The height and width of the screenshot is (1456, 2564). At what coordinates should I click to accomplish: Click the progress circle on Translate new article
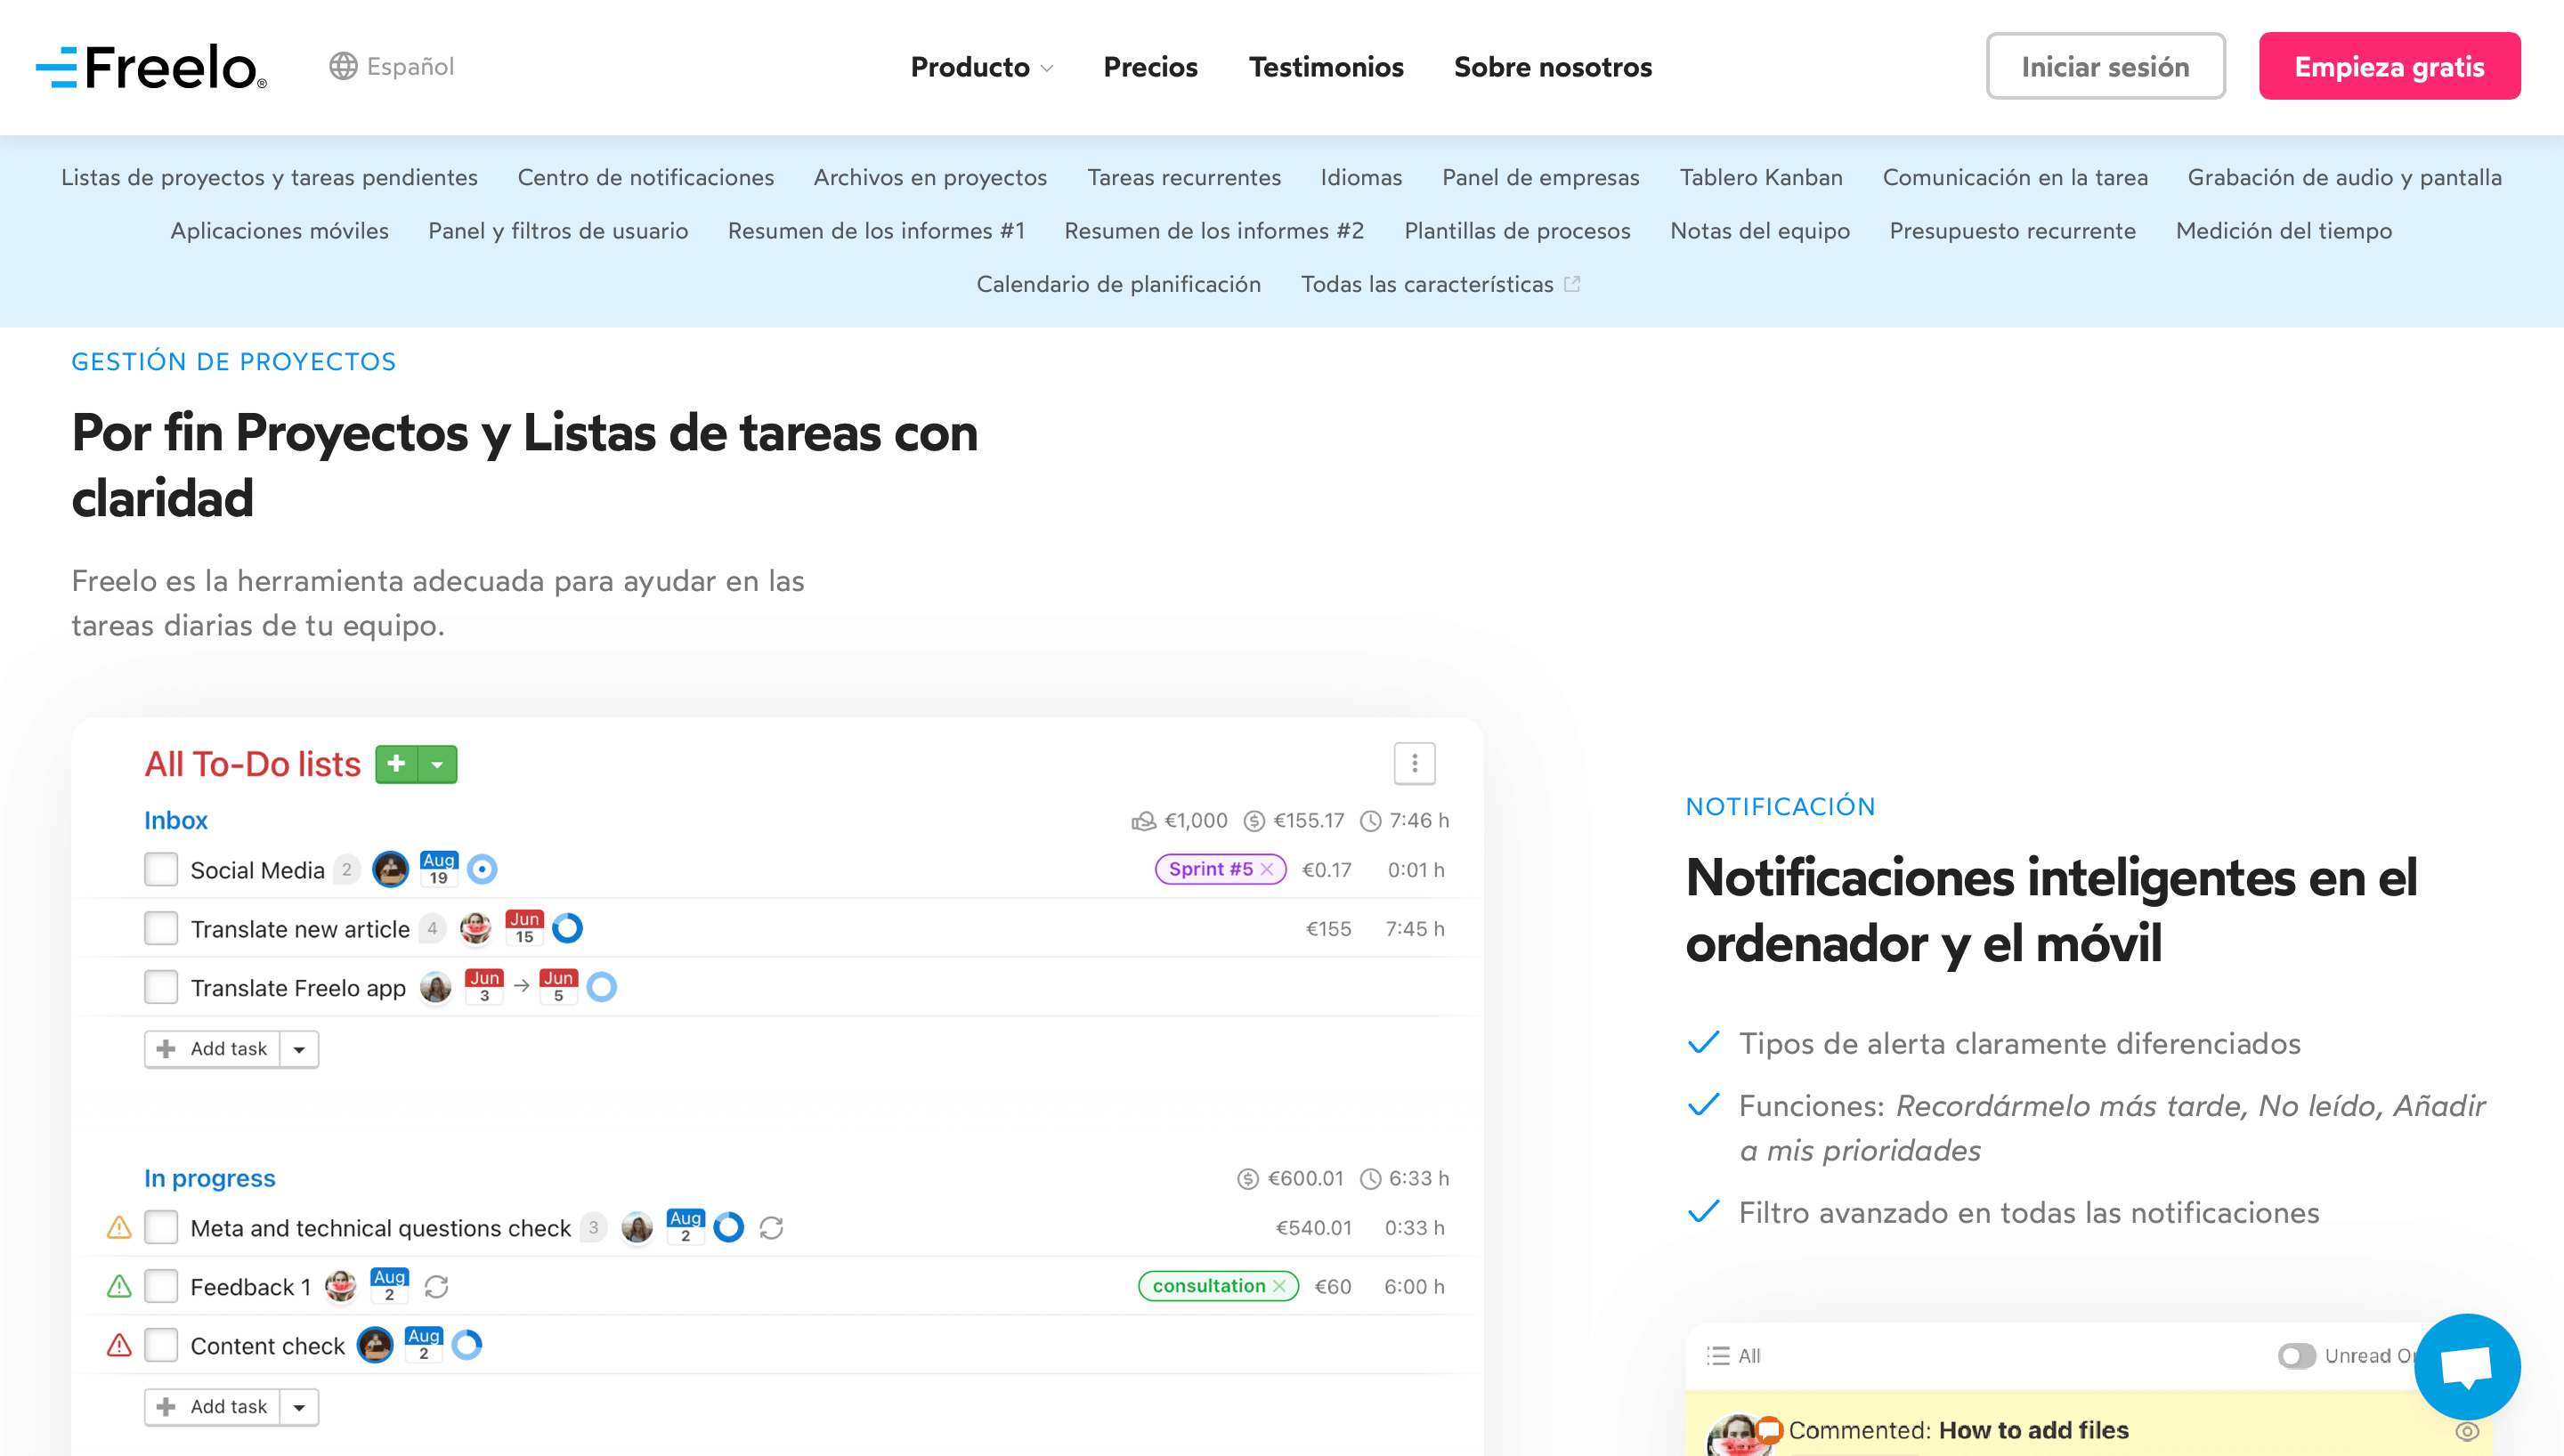tap(568, 928)
